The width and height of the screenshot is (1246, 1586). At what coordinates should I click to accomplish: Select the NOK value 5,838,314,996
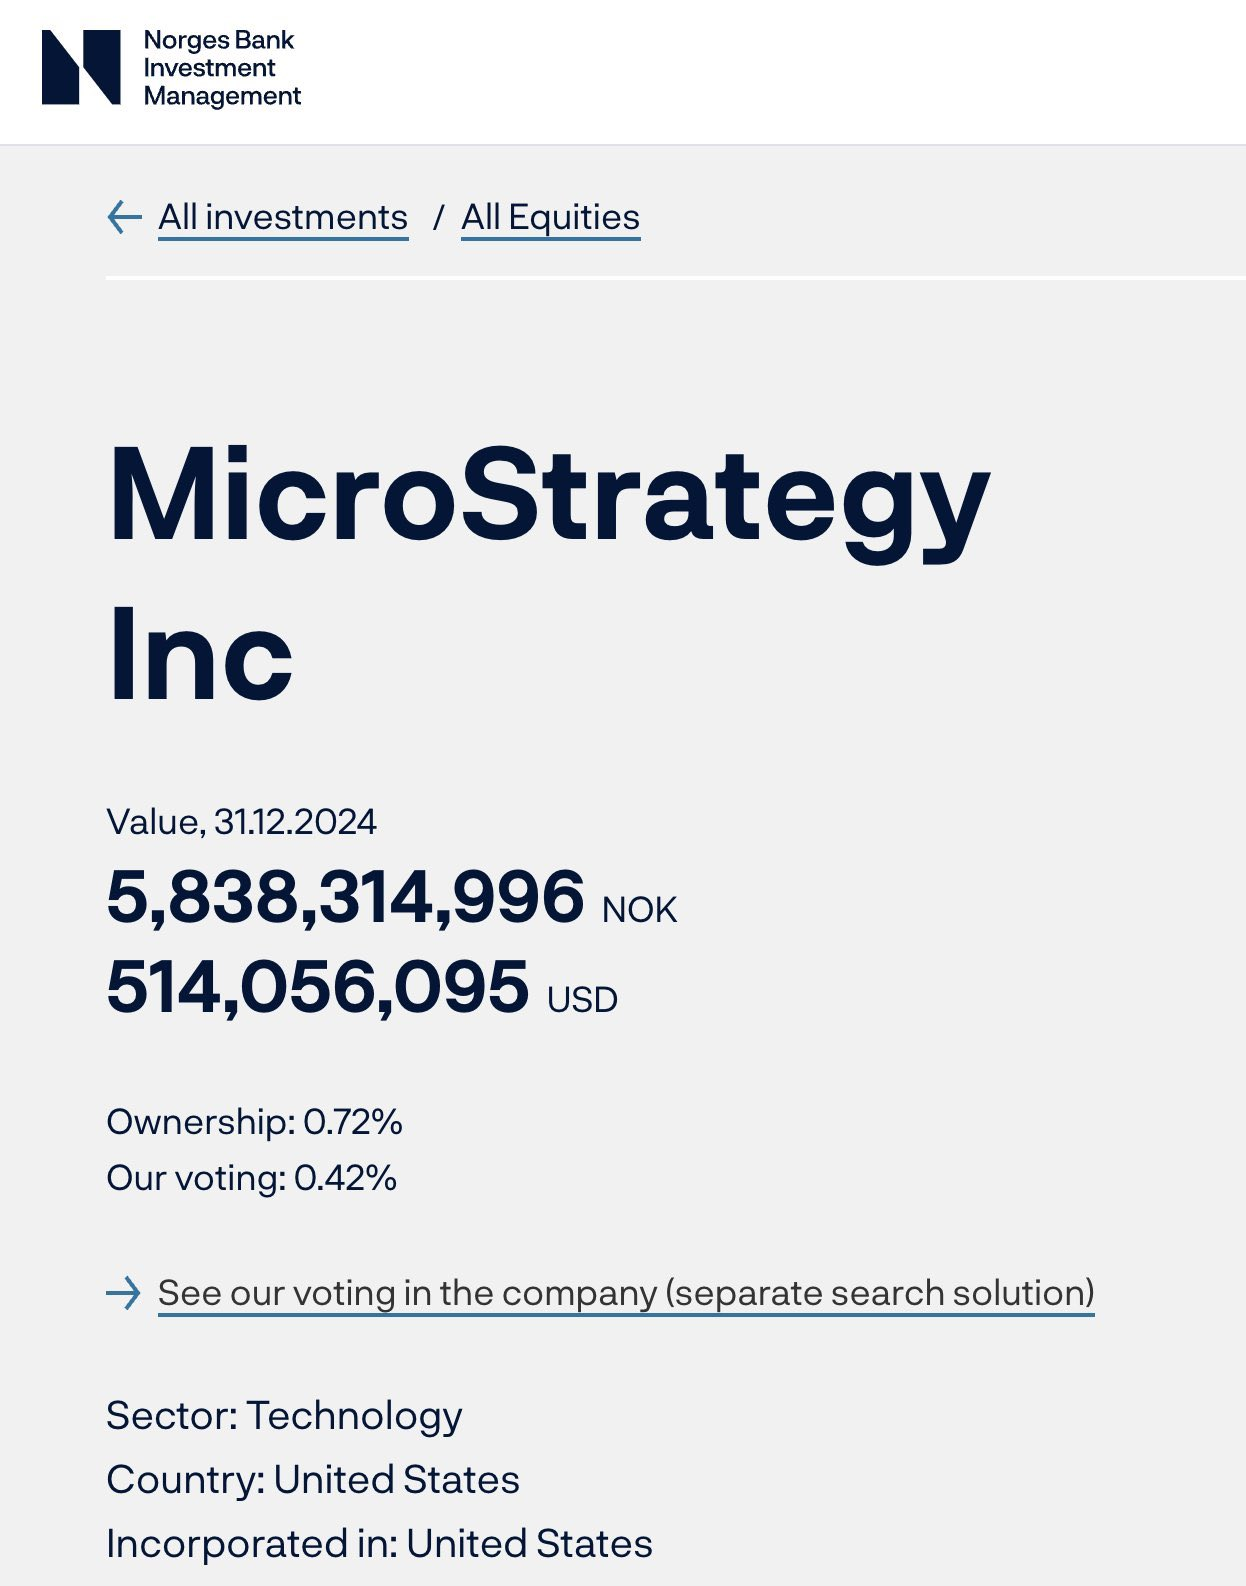pos(345,898)
